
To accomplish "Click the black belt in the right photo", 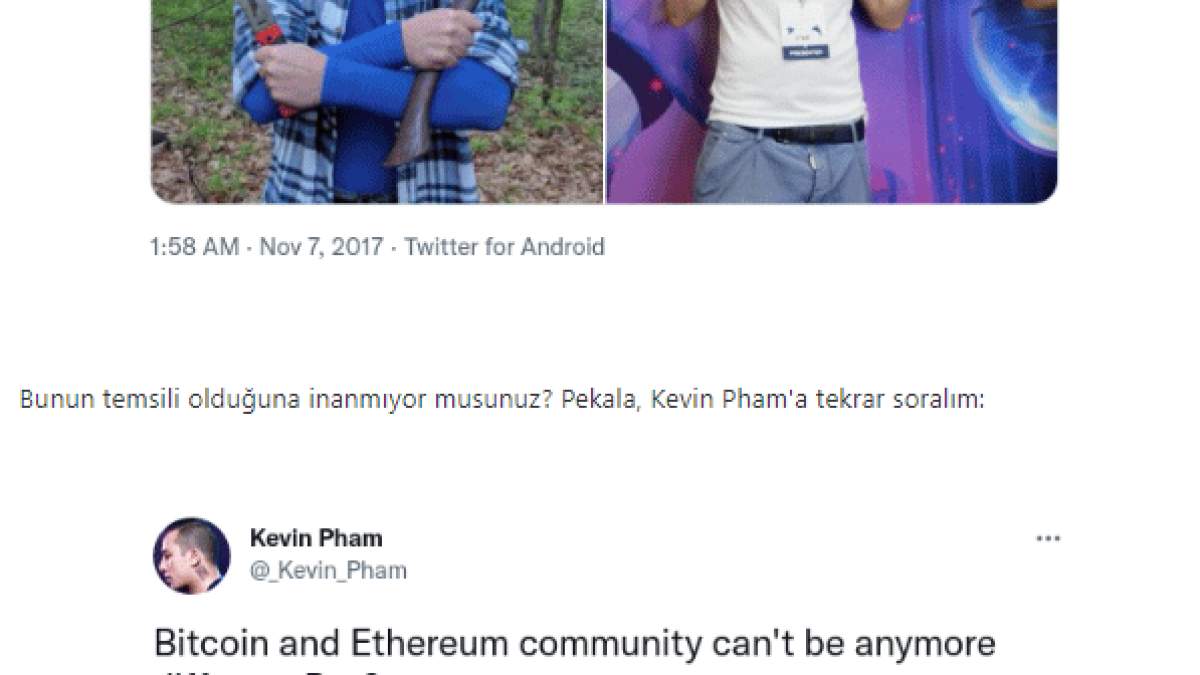I will [x=800, y=132].
